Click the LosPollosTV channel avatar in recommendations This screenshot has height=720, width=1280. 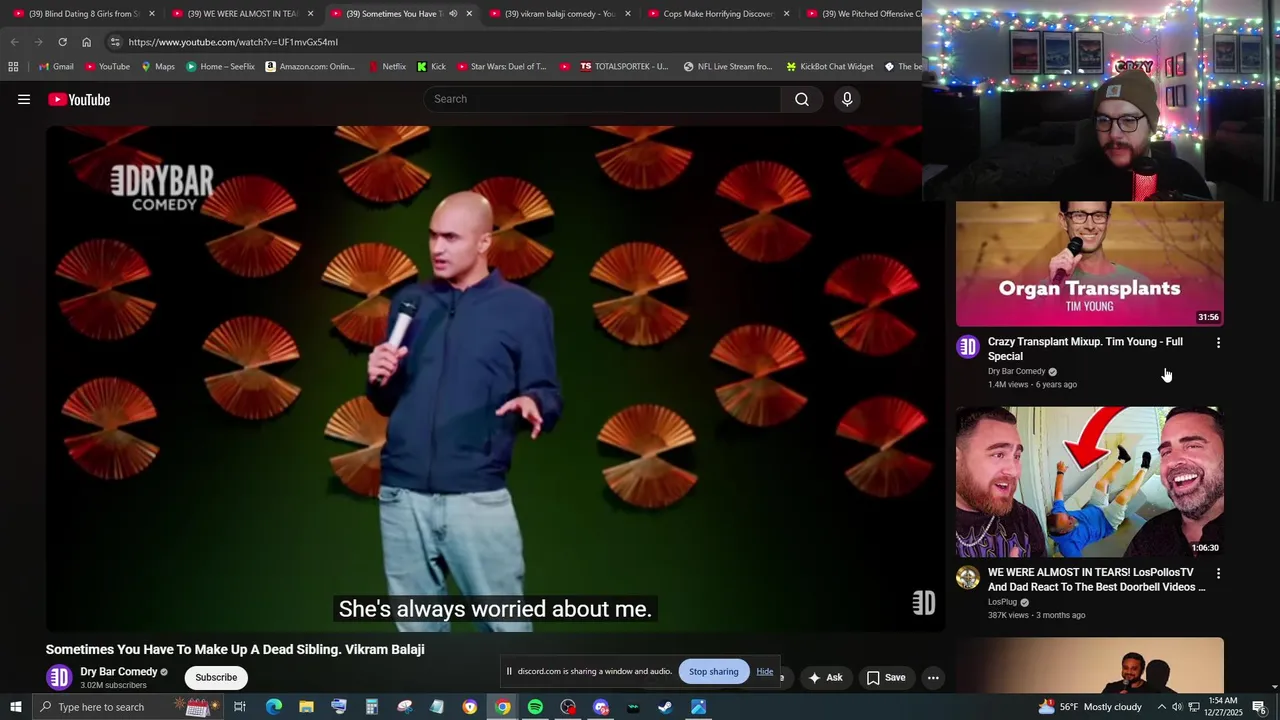pyautogui.click(x=967, y=577)
